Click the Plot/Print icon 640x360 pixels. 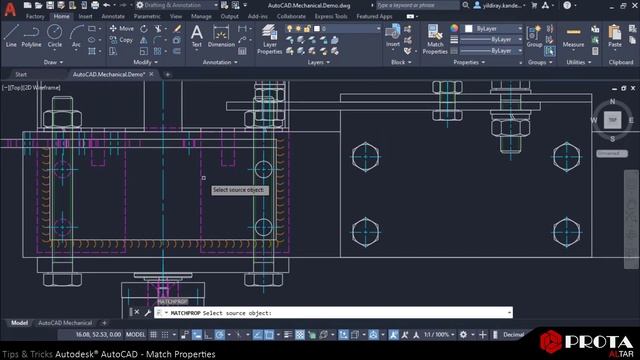tap(95, 5)
